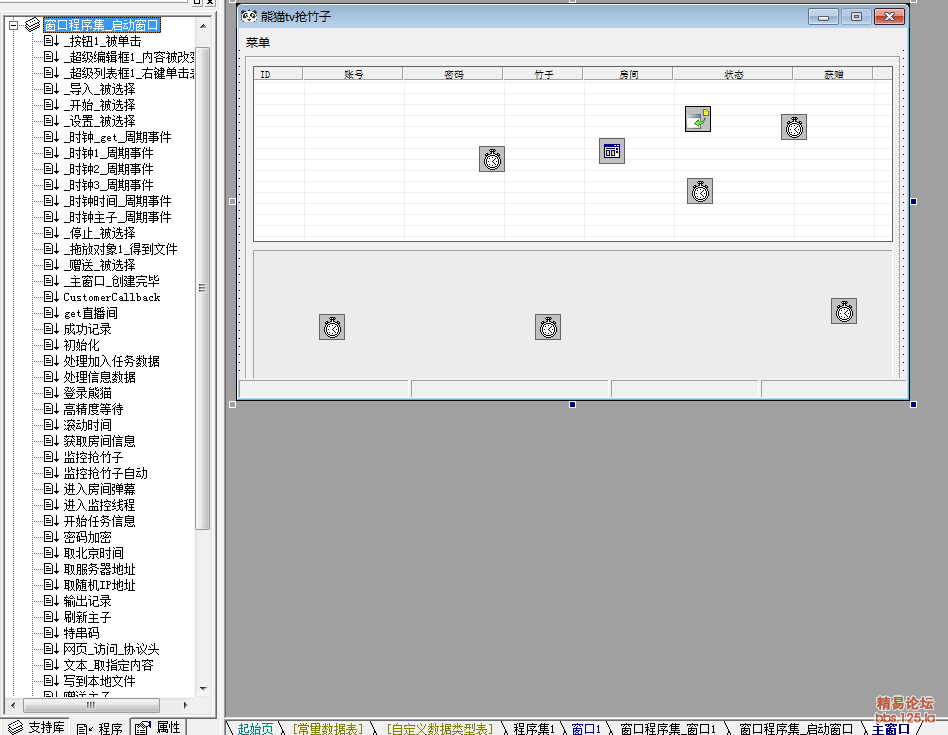Select the 监控抢竹子自动 subroutine
Image resolution: width=948 pixels, height=735 pixels.
point(105,473)
